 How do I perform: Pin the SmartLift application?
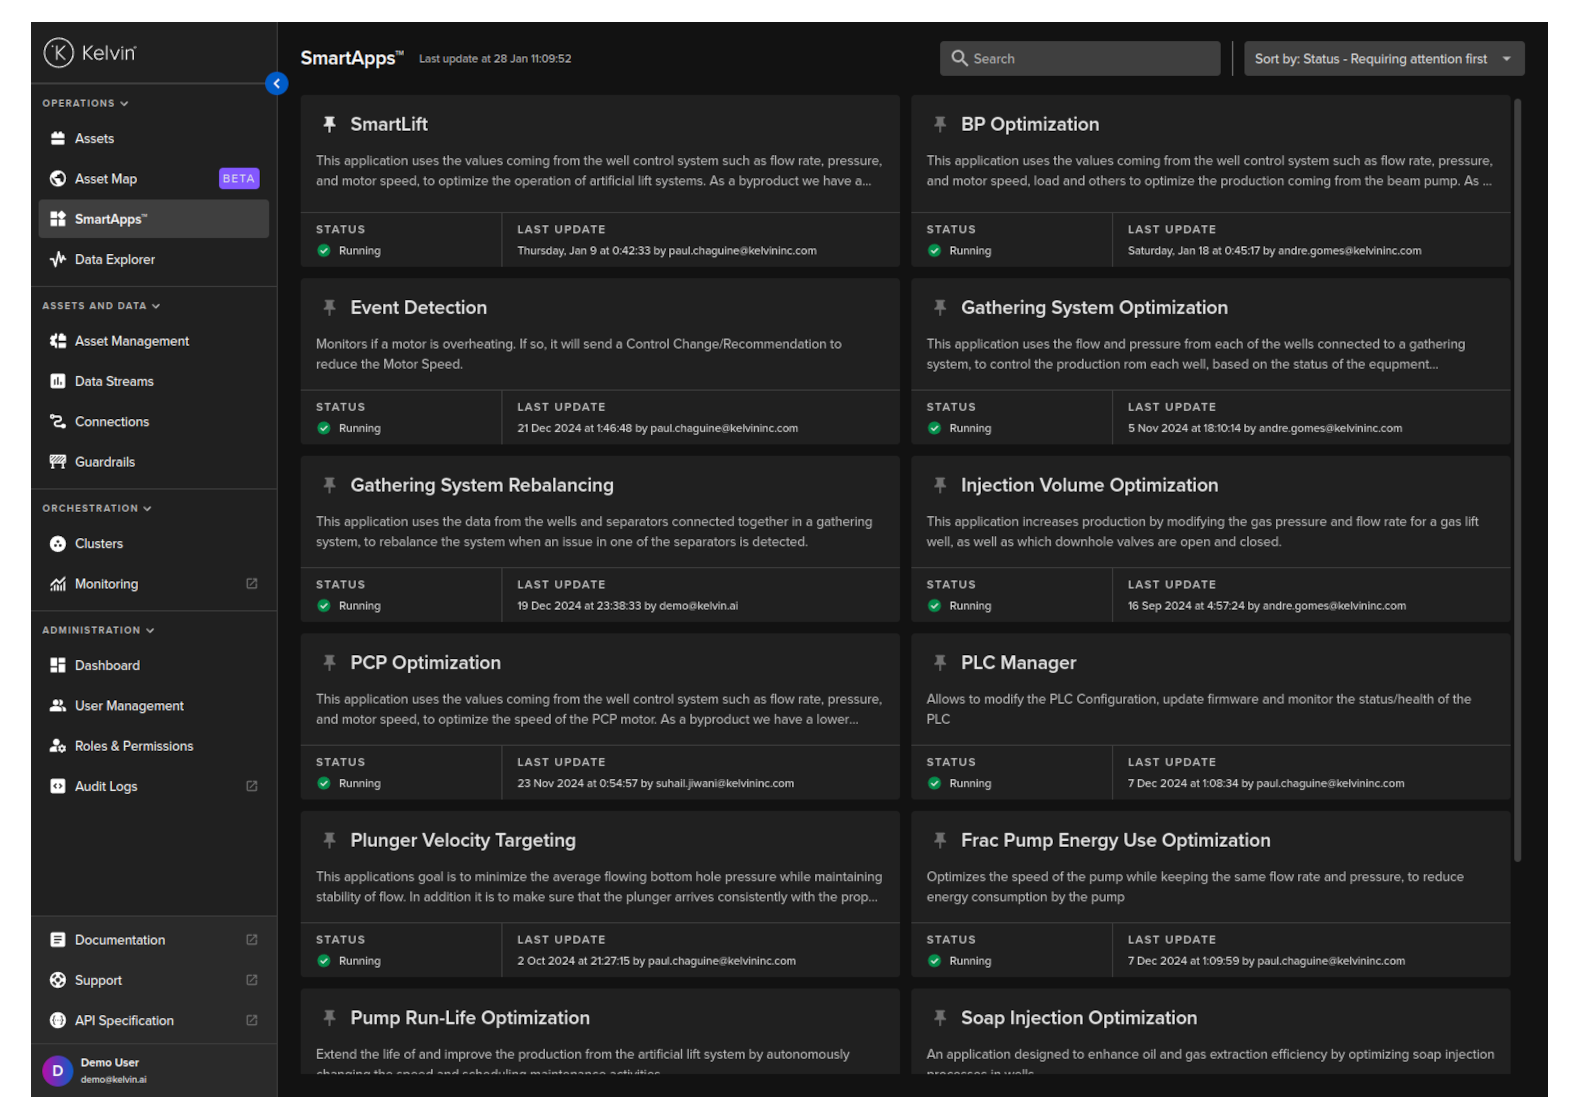click(x=329, y=125)
